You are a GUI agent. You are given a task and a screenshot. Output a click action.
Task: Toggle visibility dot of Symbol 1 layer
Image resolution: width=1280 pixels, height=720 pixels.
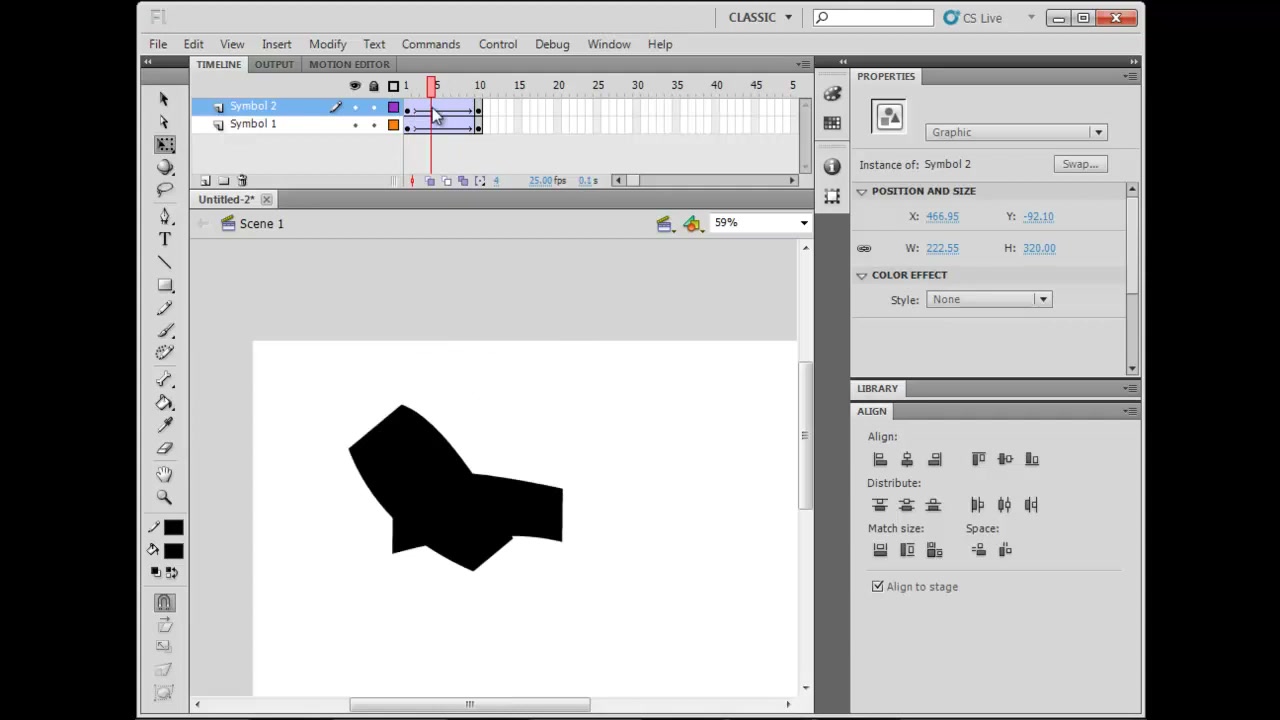pyautogui.click(x=355, y=125)
